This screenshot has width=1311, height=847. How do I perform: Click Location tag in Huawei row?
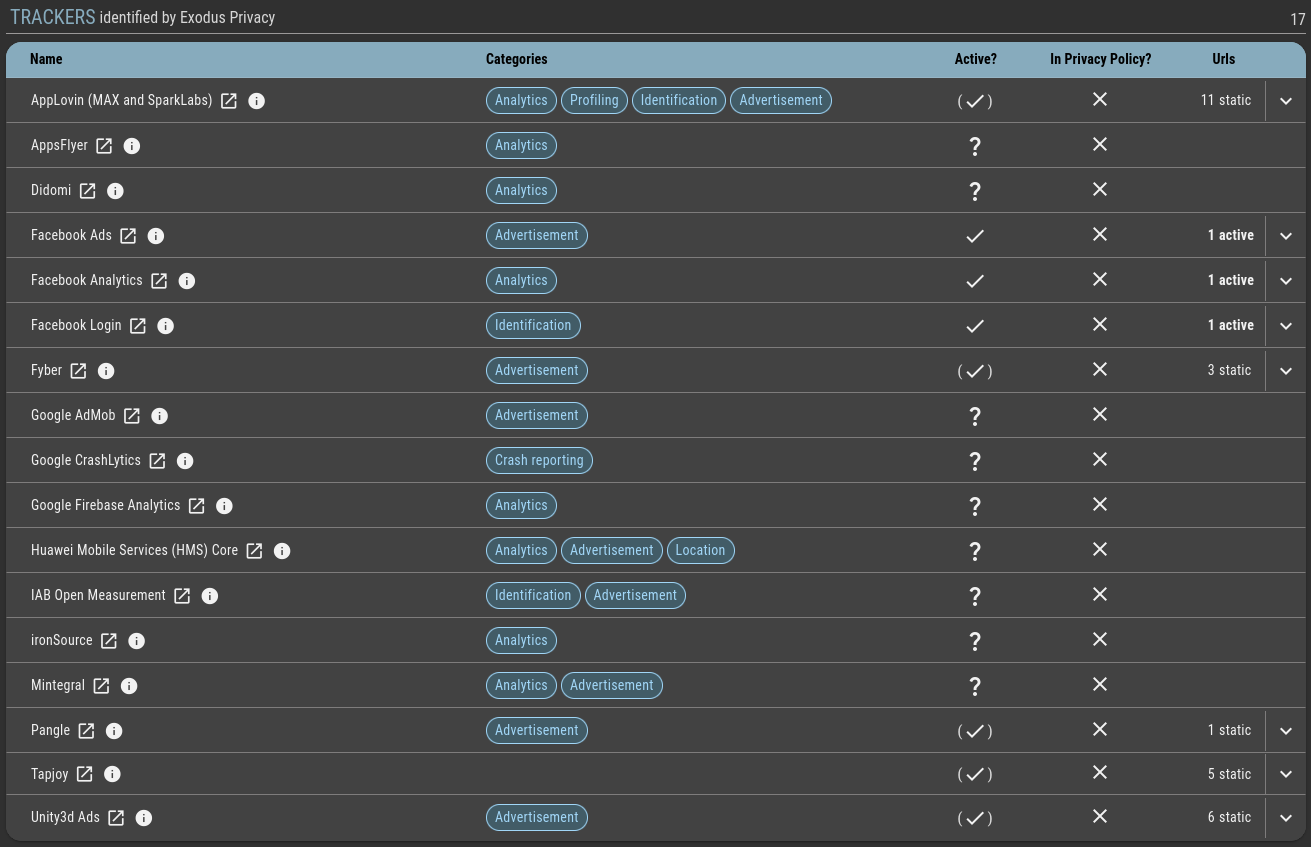coord(700,550)
